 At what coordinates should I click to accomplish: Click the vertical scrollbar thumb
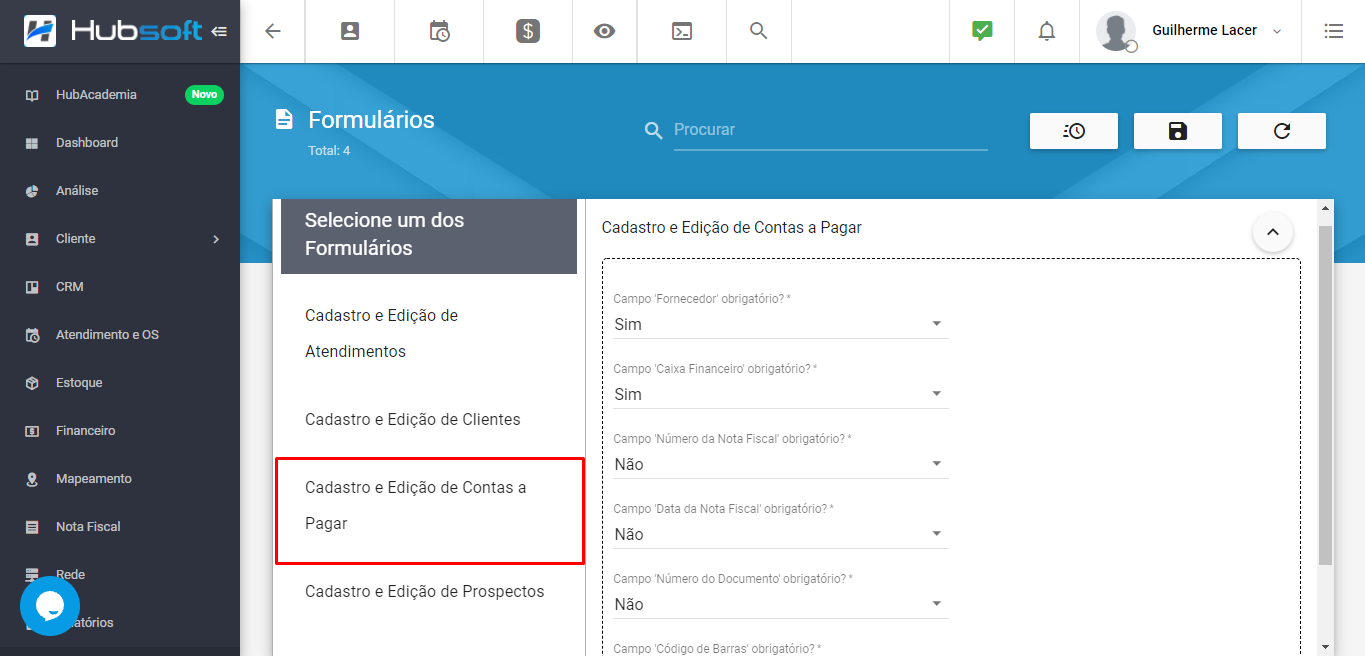click(1325, 396)
